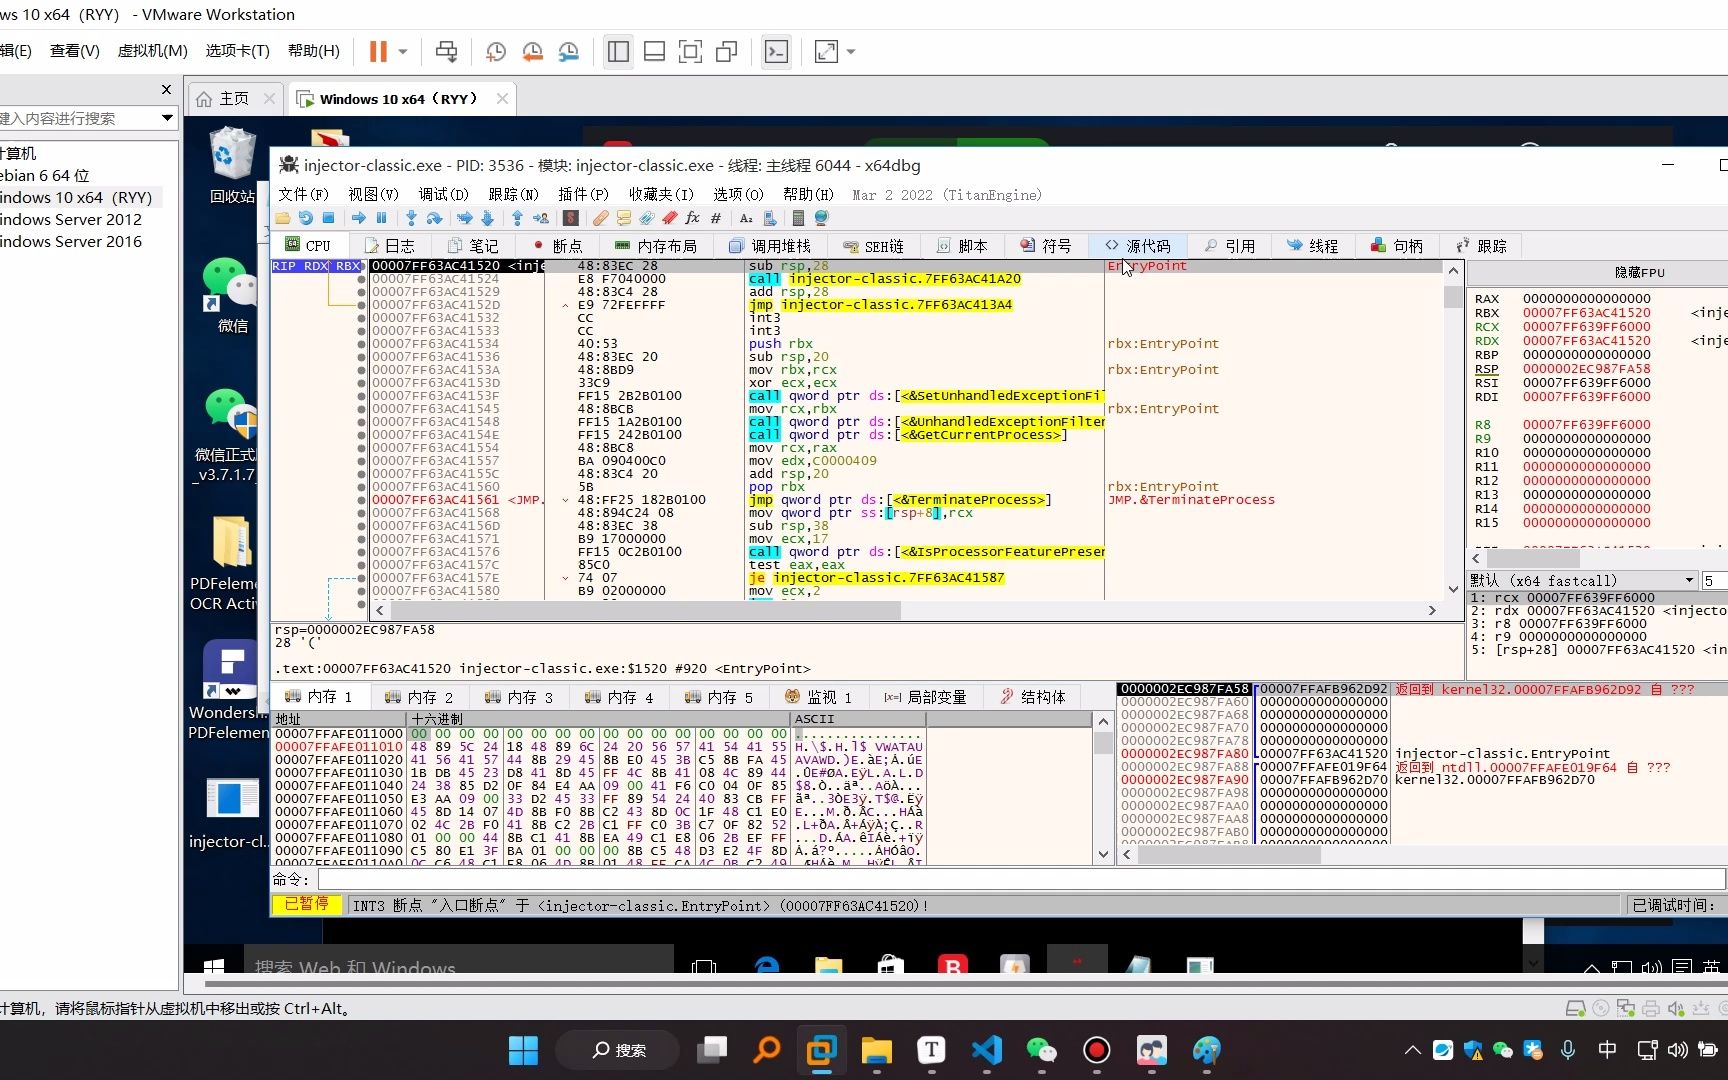Click the step over icon
The width and height of the screenshot is (1728, 1080).
click(434, 218)
